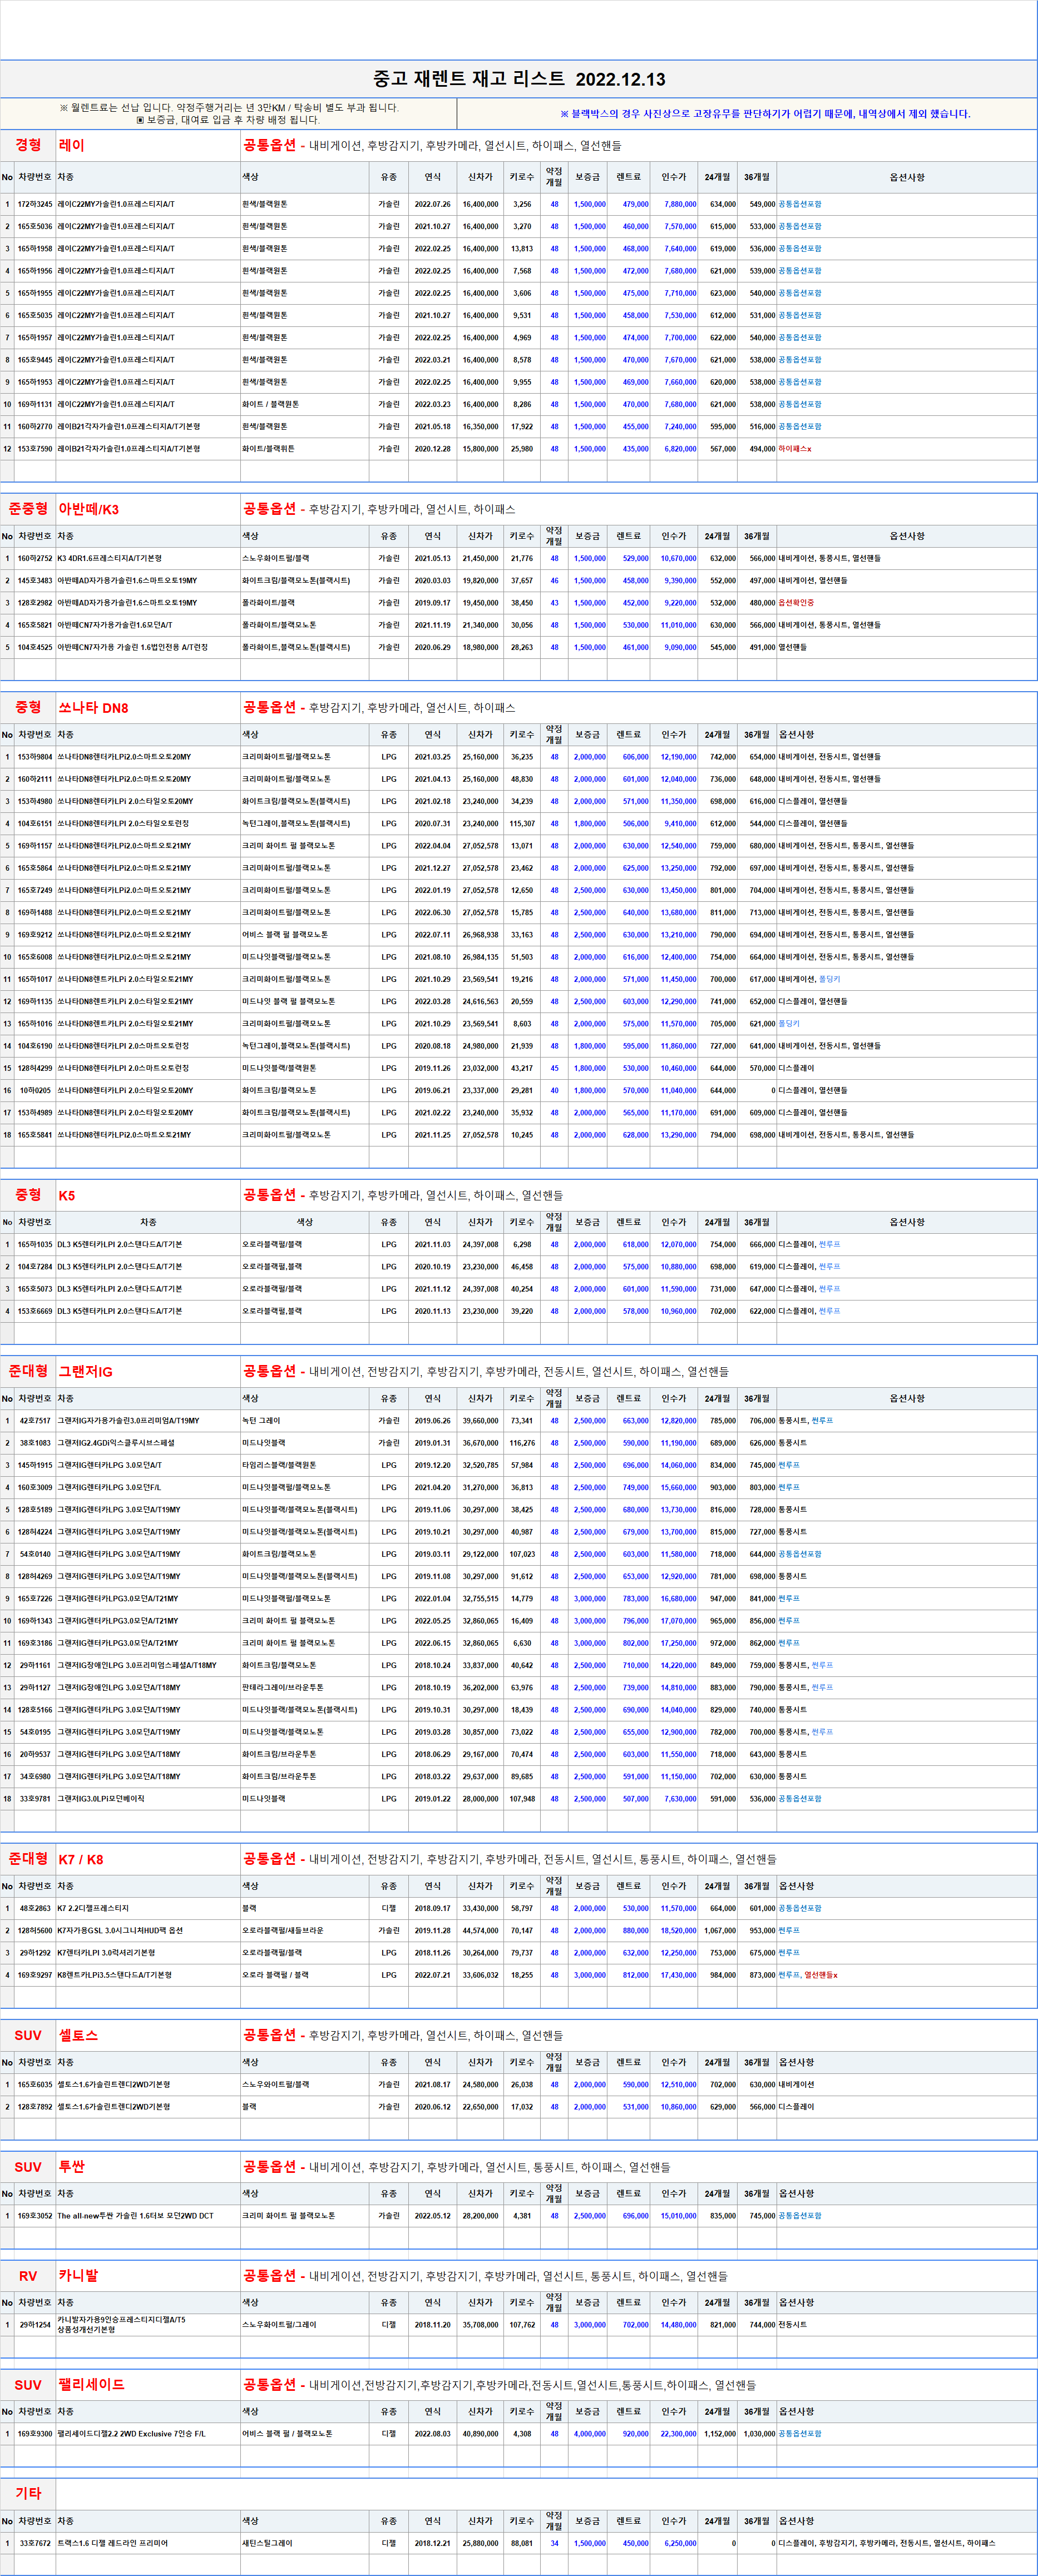
Task: Click model '그랜저IG2.4GDi익스클루시브스페셜'
Action: click(x=116, y=1443)
